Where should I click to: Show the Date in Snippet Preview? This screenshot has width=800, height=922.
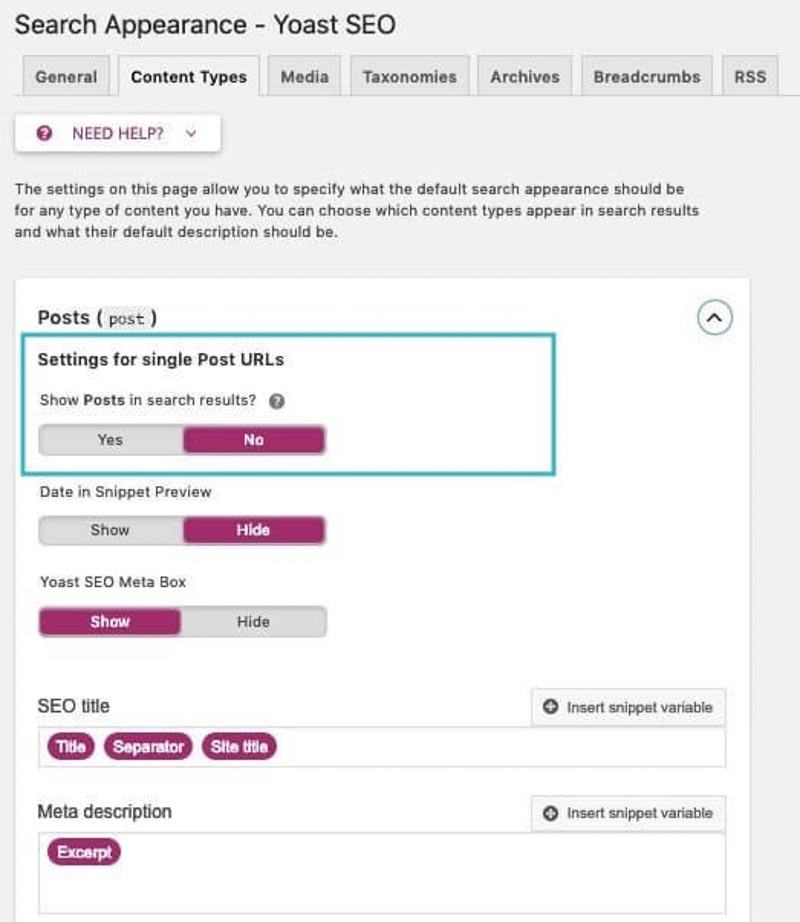[x=109, y=530]
